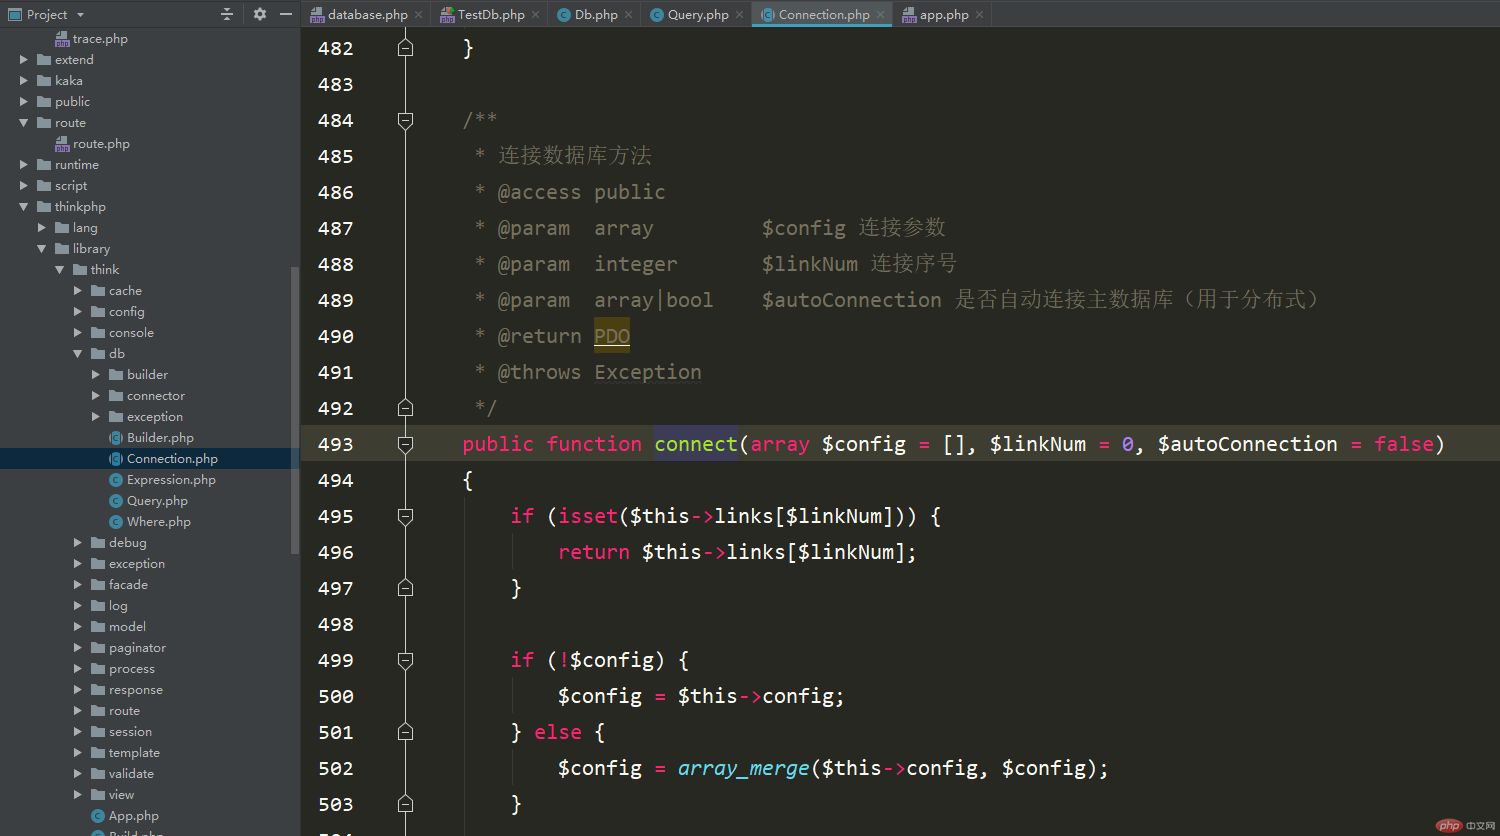Click the script folder icon
The image size is (1500, 836).
point(44,186)
